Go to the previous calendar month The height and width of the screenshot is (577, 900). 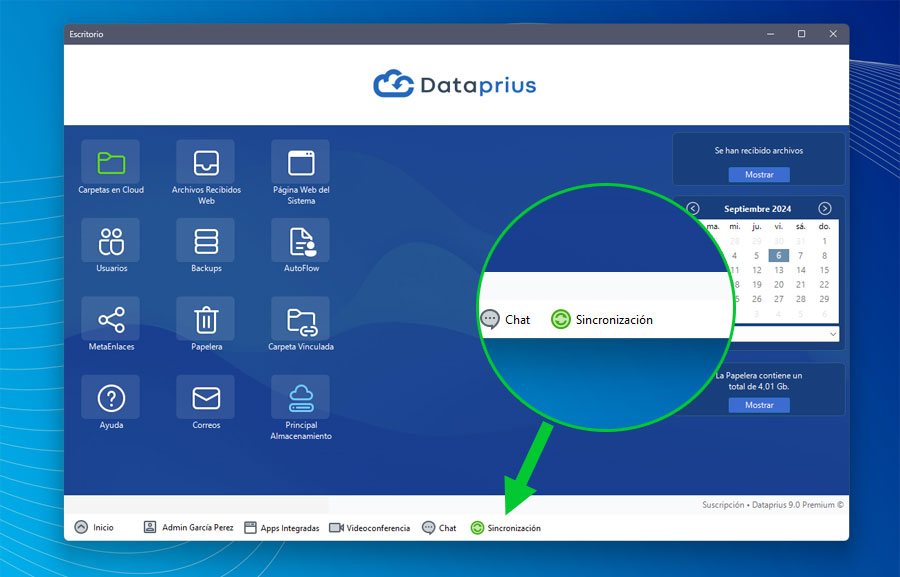(x=693, y=208)
